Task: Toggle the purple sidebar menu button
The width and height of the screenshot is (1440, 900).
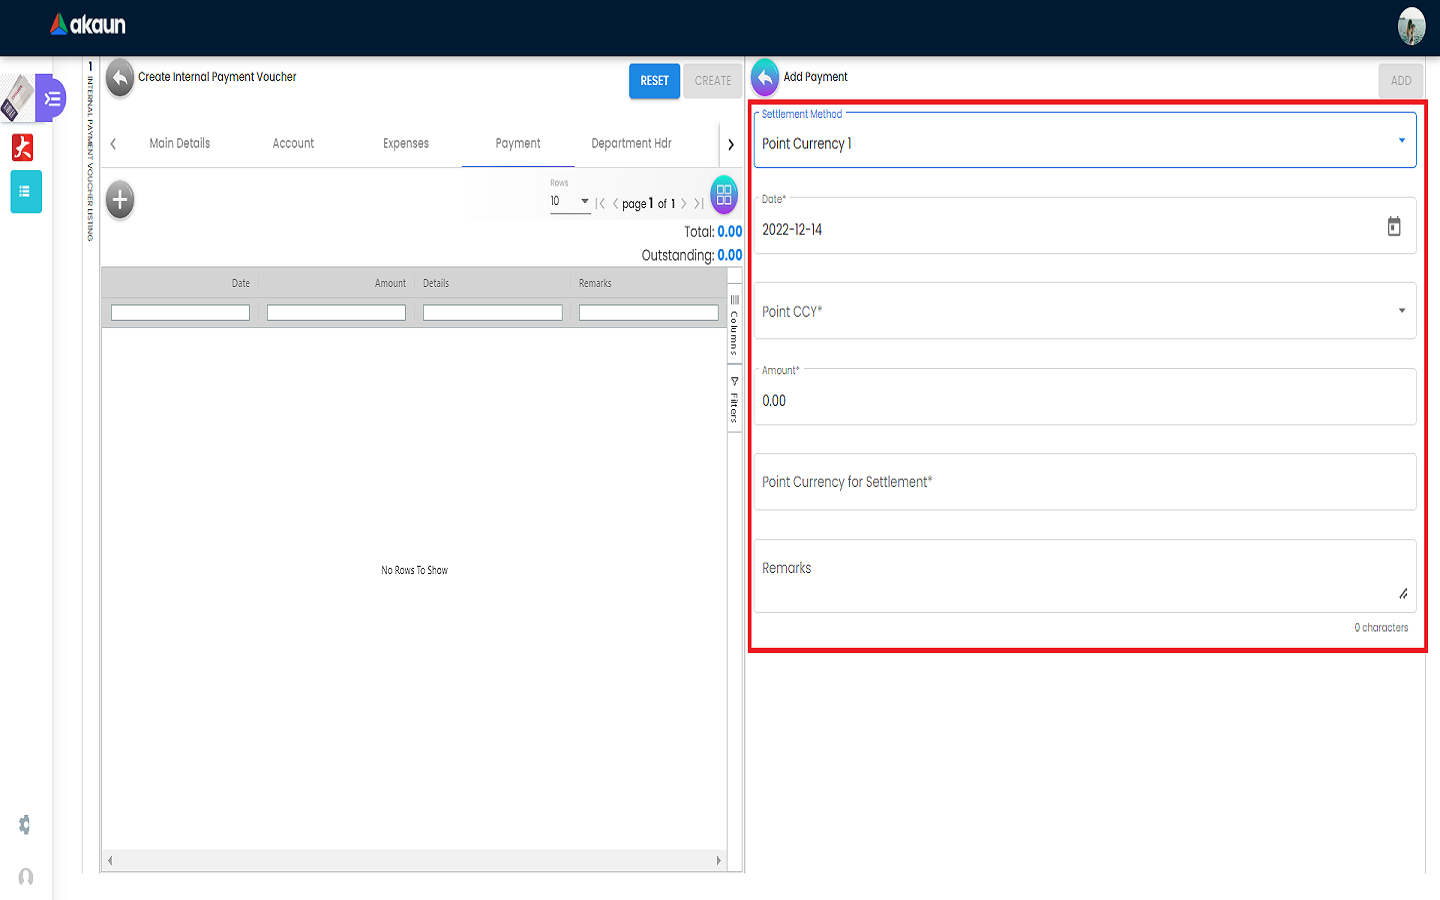Action: (x=52, y=99)
